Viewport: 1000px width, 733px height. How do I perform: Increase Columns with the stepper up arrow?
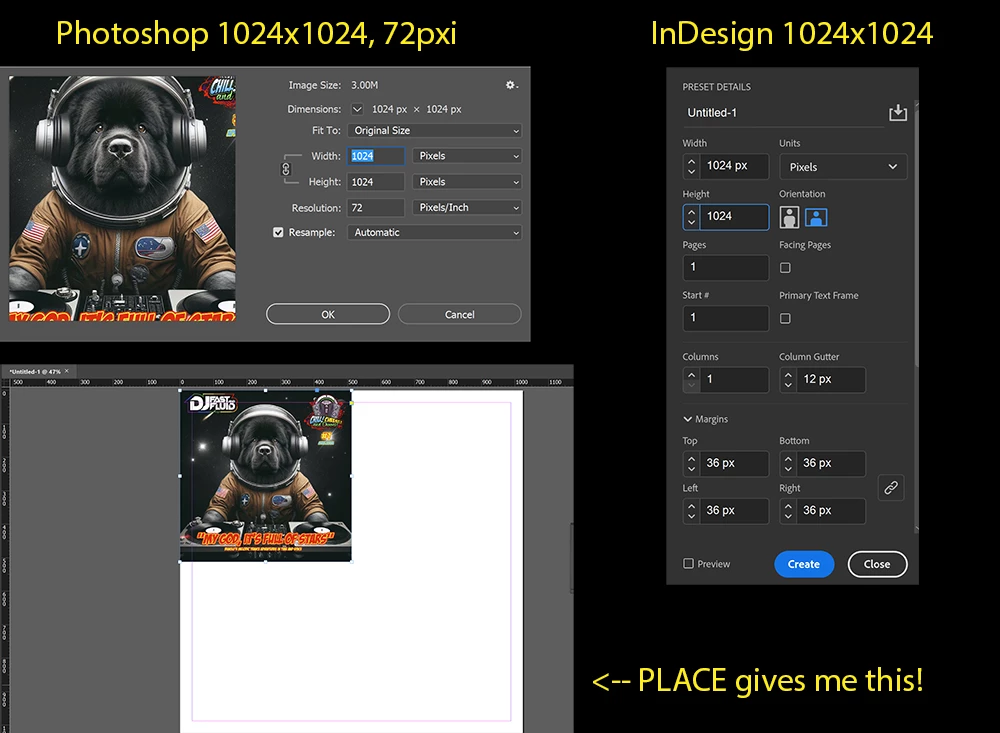pos(691,374)
